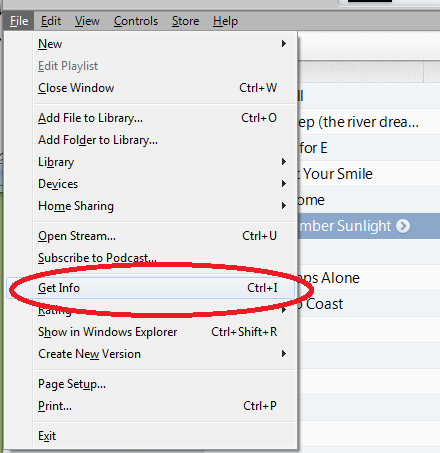
Task: Select track ending in '(the river drea...'
Action: tap(368, 122)
